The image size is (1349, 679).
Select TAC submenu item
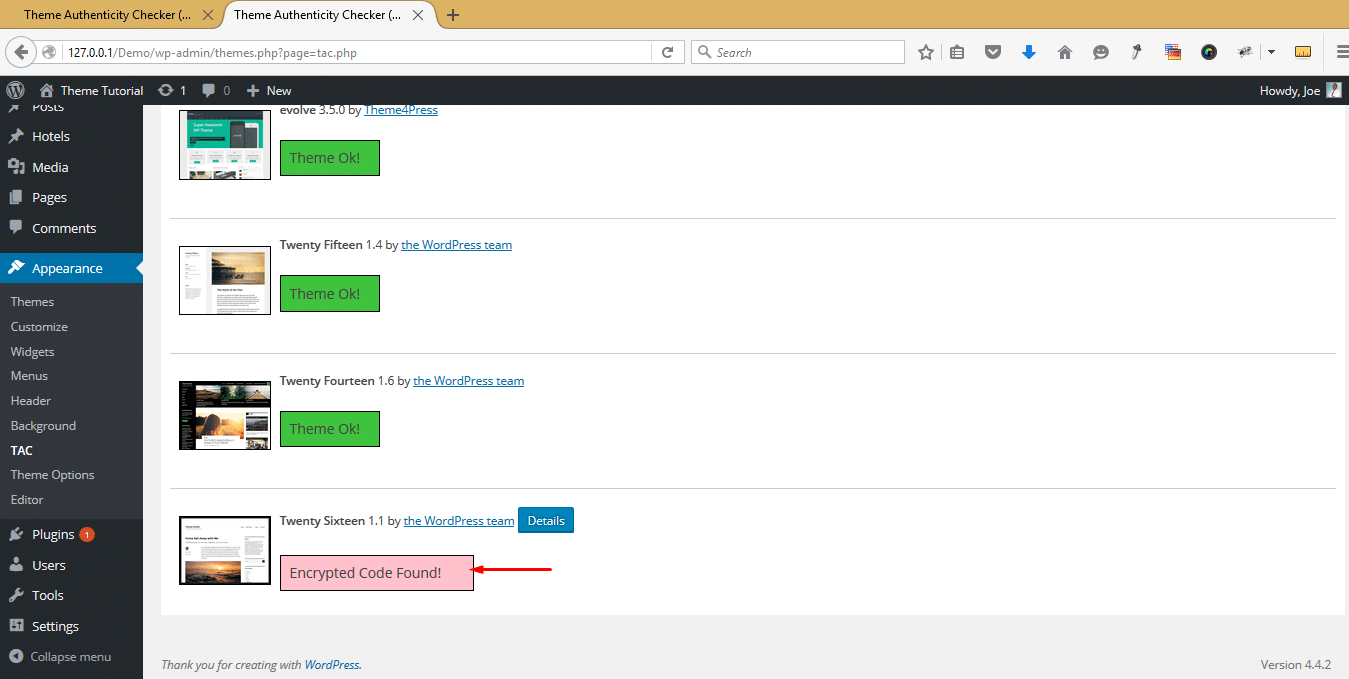click(x=22, y=450)
